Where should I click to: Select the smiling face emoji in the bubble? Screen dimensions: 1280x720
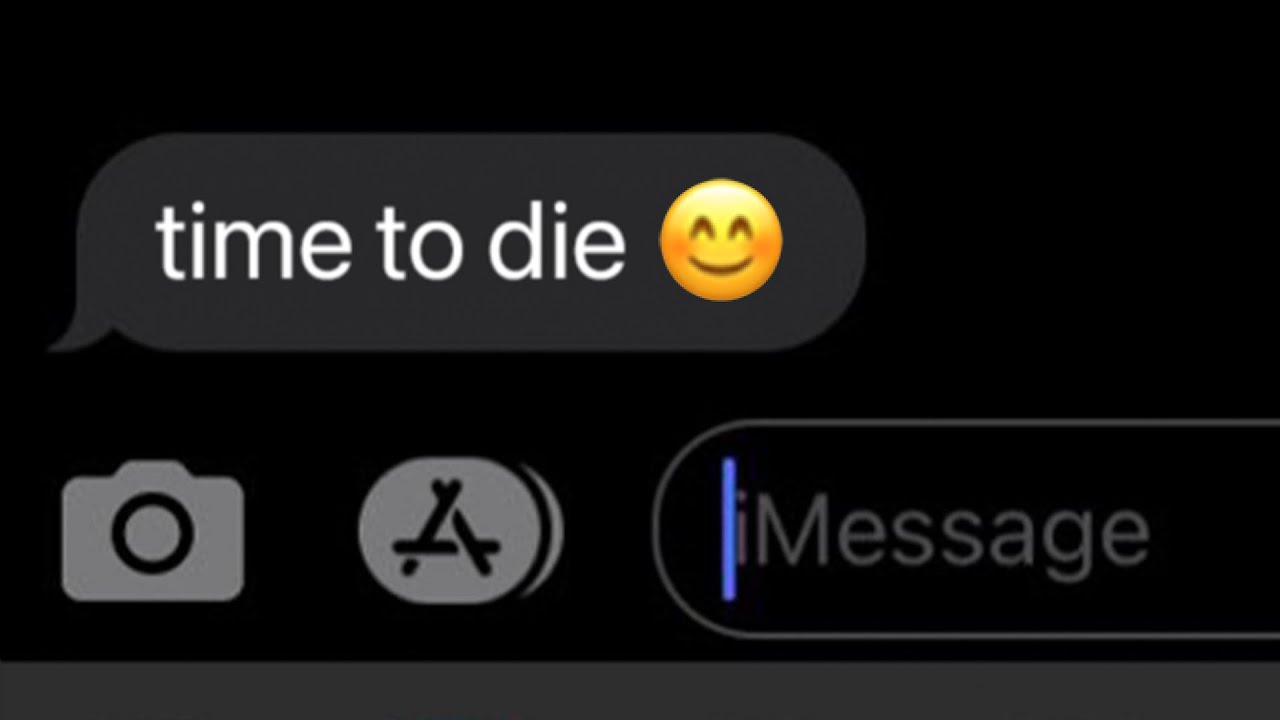tap(721, 240)
